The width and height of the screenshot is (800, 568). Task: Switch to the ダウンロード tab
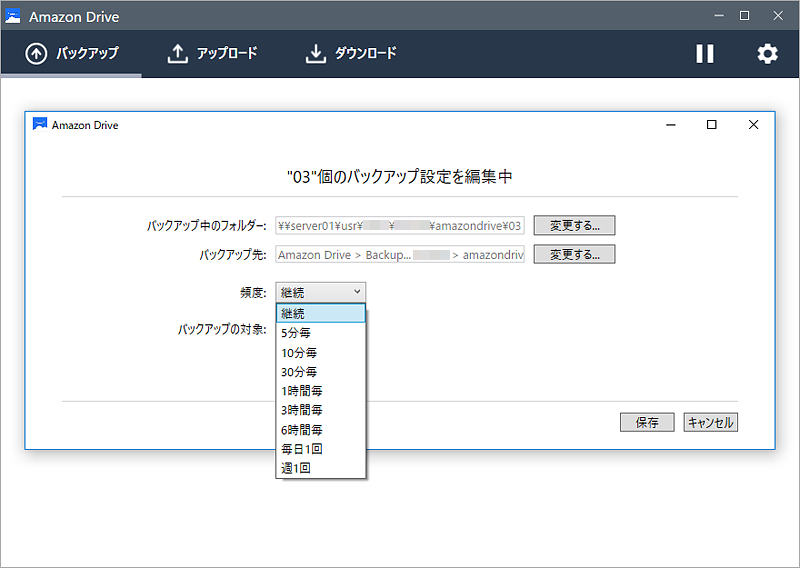pyautogui.click(x=351, y=53)
